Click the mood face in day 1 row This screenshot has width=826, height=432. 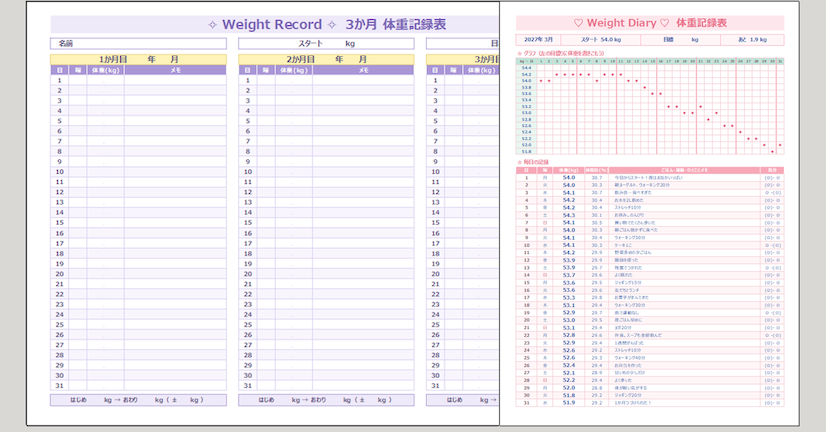[772, 178]
